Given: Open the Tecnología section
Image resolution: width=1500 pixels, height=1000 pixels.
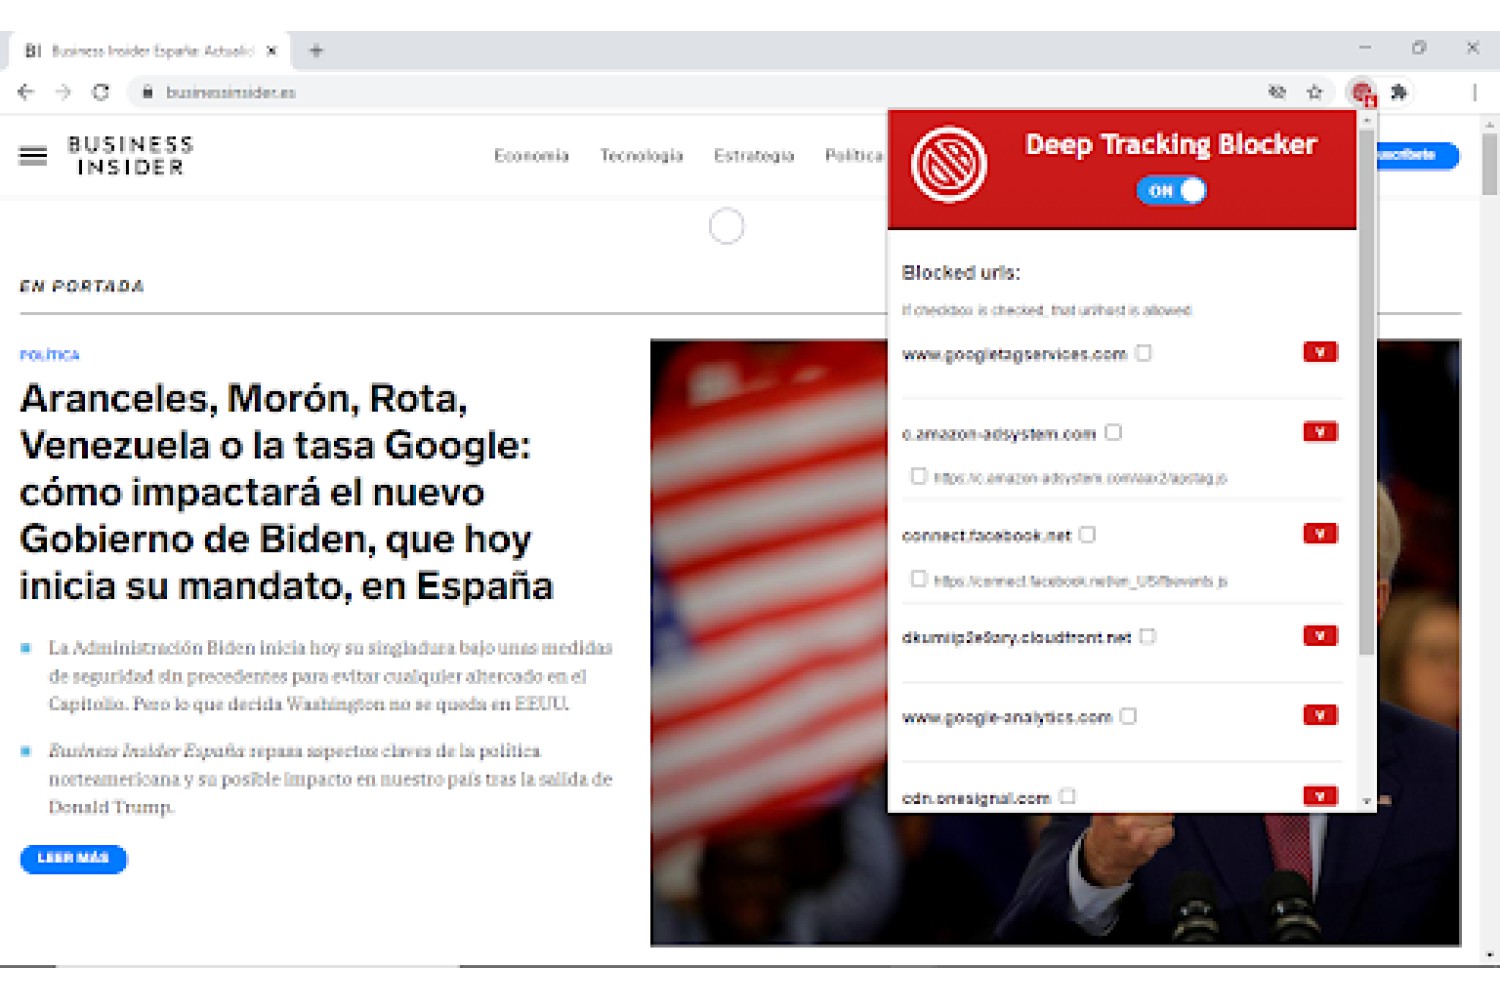Looking at the screenshot, I should pos(641,156).
